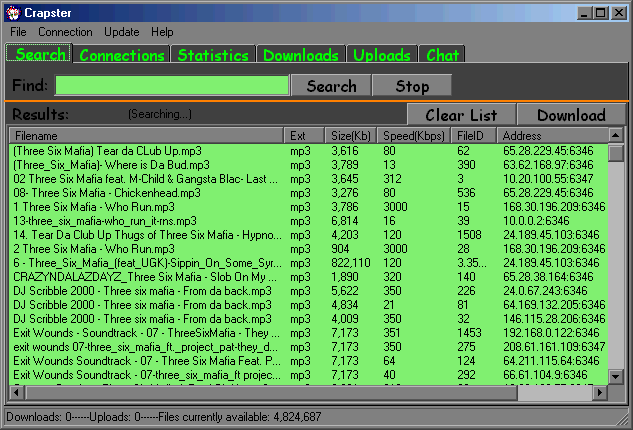Select the "14. Tear Da Club Up Thugs" row
This screenshot has height=430, width=633.
point(308,235)
